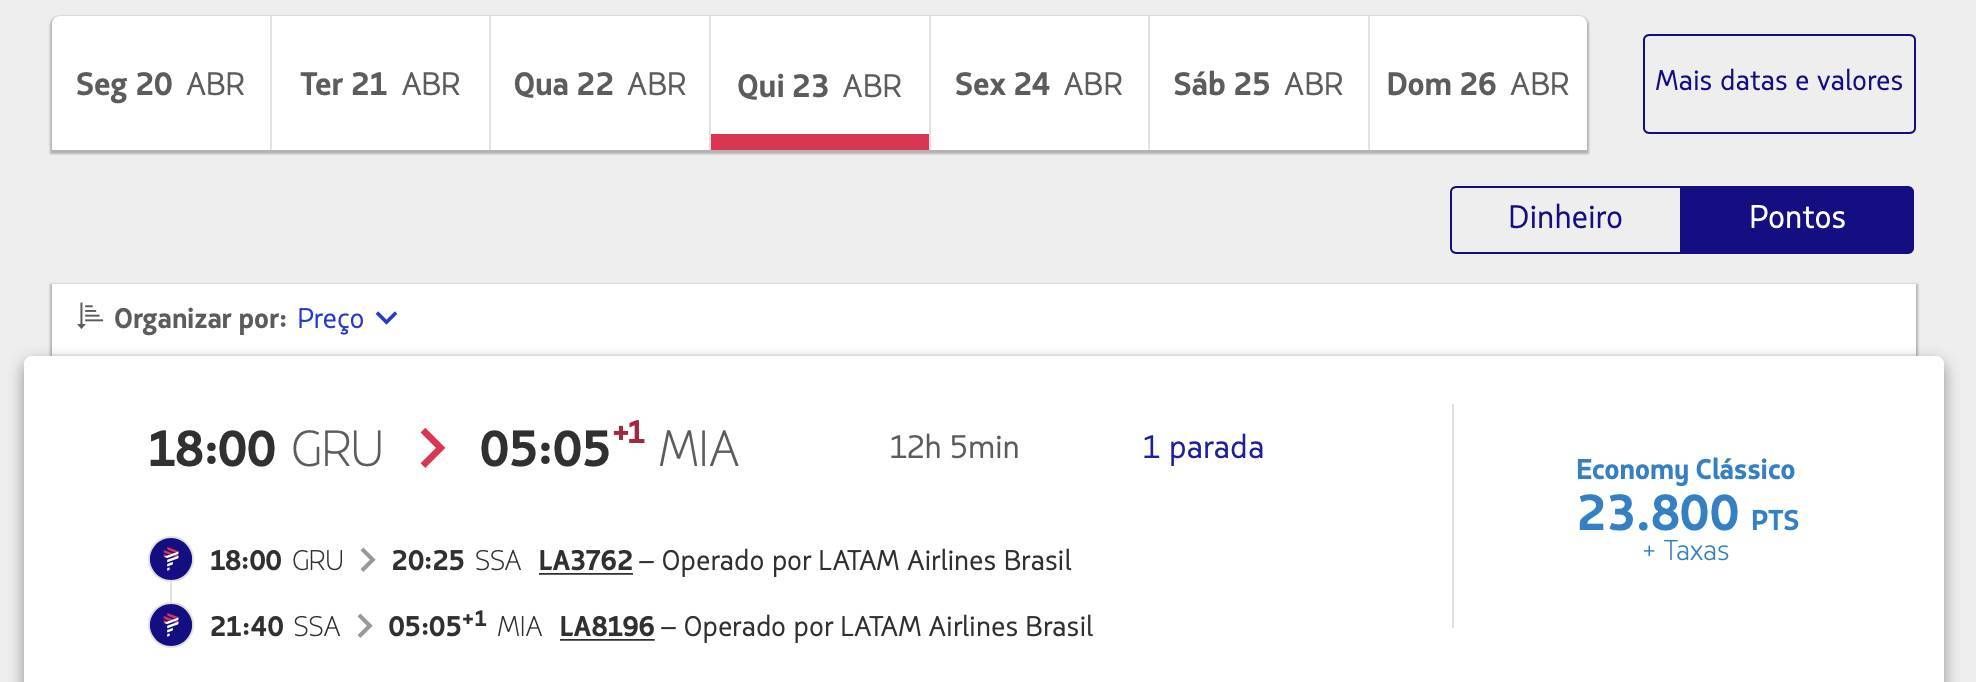Click the sort order icon beside Organizar por
1976x682 pixels.
pos(90,317)
